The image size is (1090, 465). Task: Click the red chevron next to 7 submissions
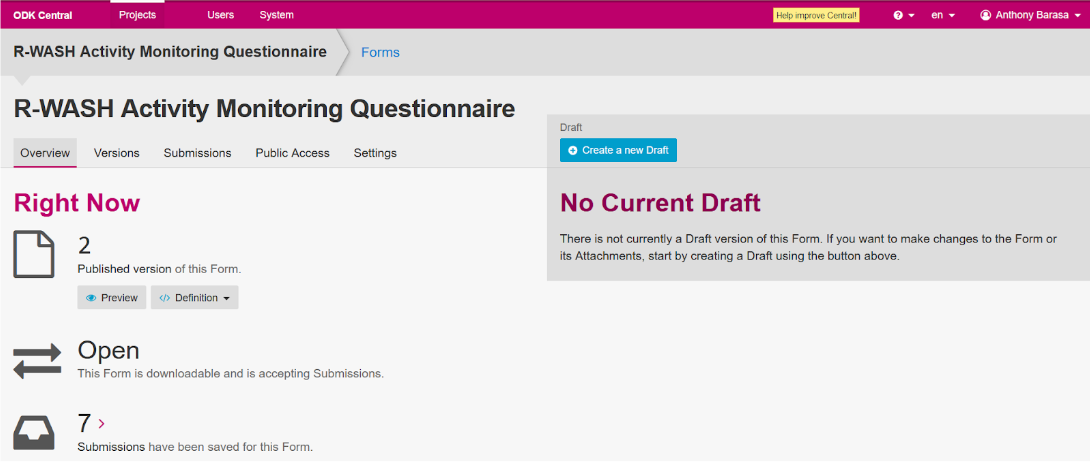[102, 424]
